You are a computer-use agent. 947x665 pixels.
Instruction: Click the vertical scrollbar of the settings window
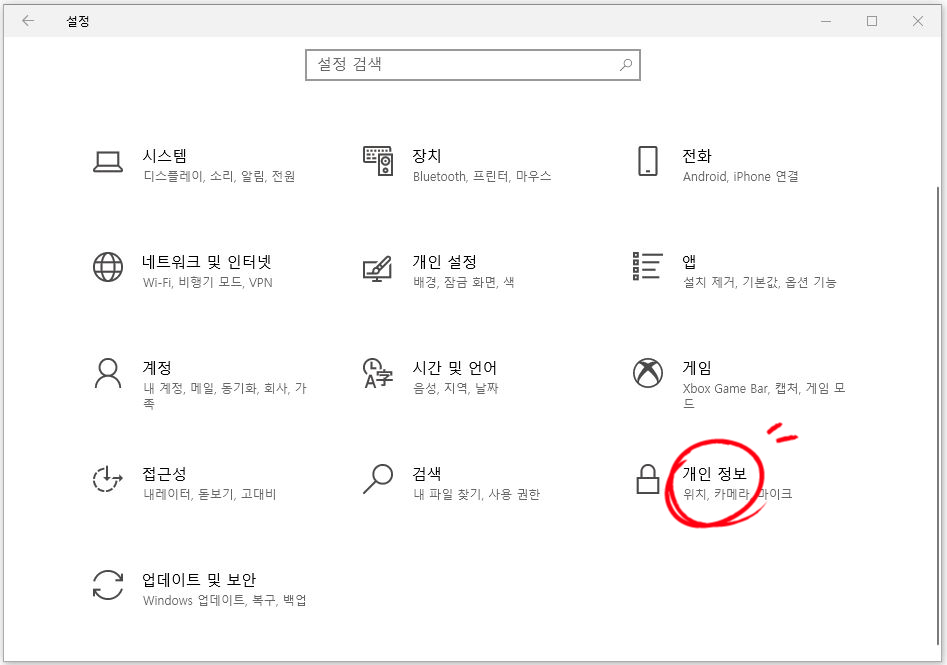point(938,416)
